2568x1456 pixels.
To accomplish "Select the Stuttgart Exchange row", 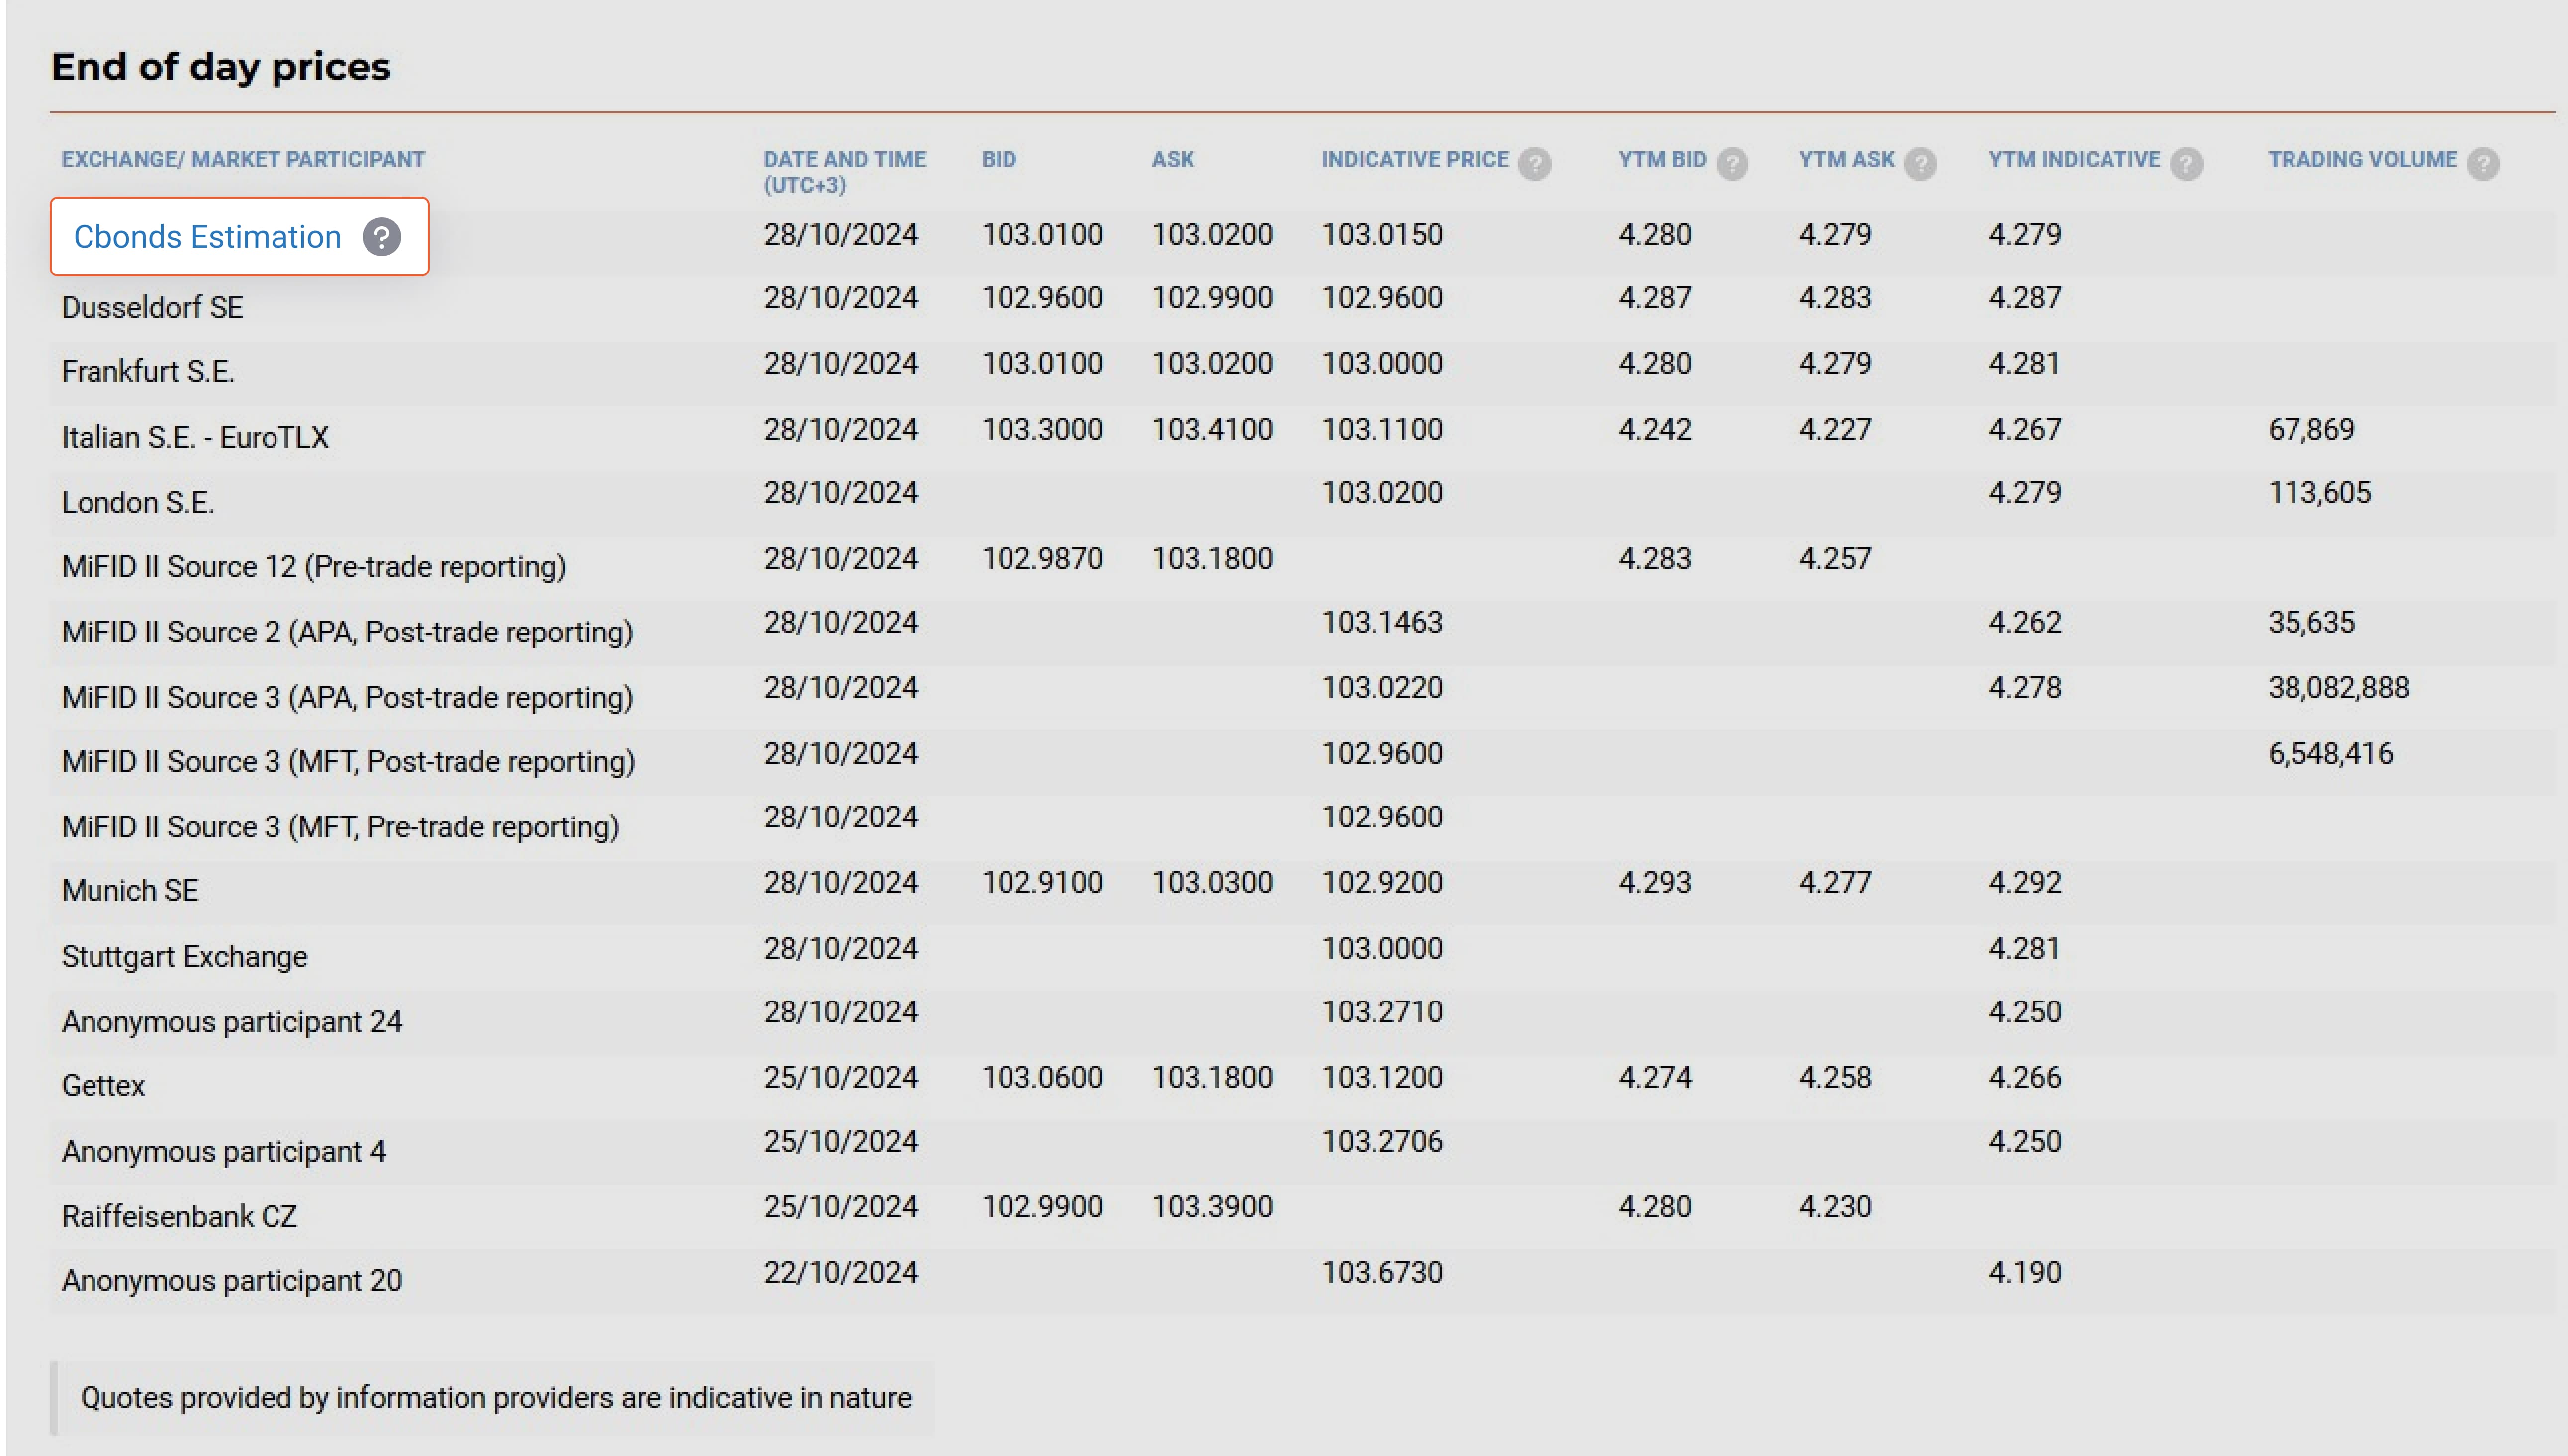I will pyautogui.click(x=184, y=956).
